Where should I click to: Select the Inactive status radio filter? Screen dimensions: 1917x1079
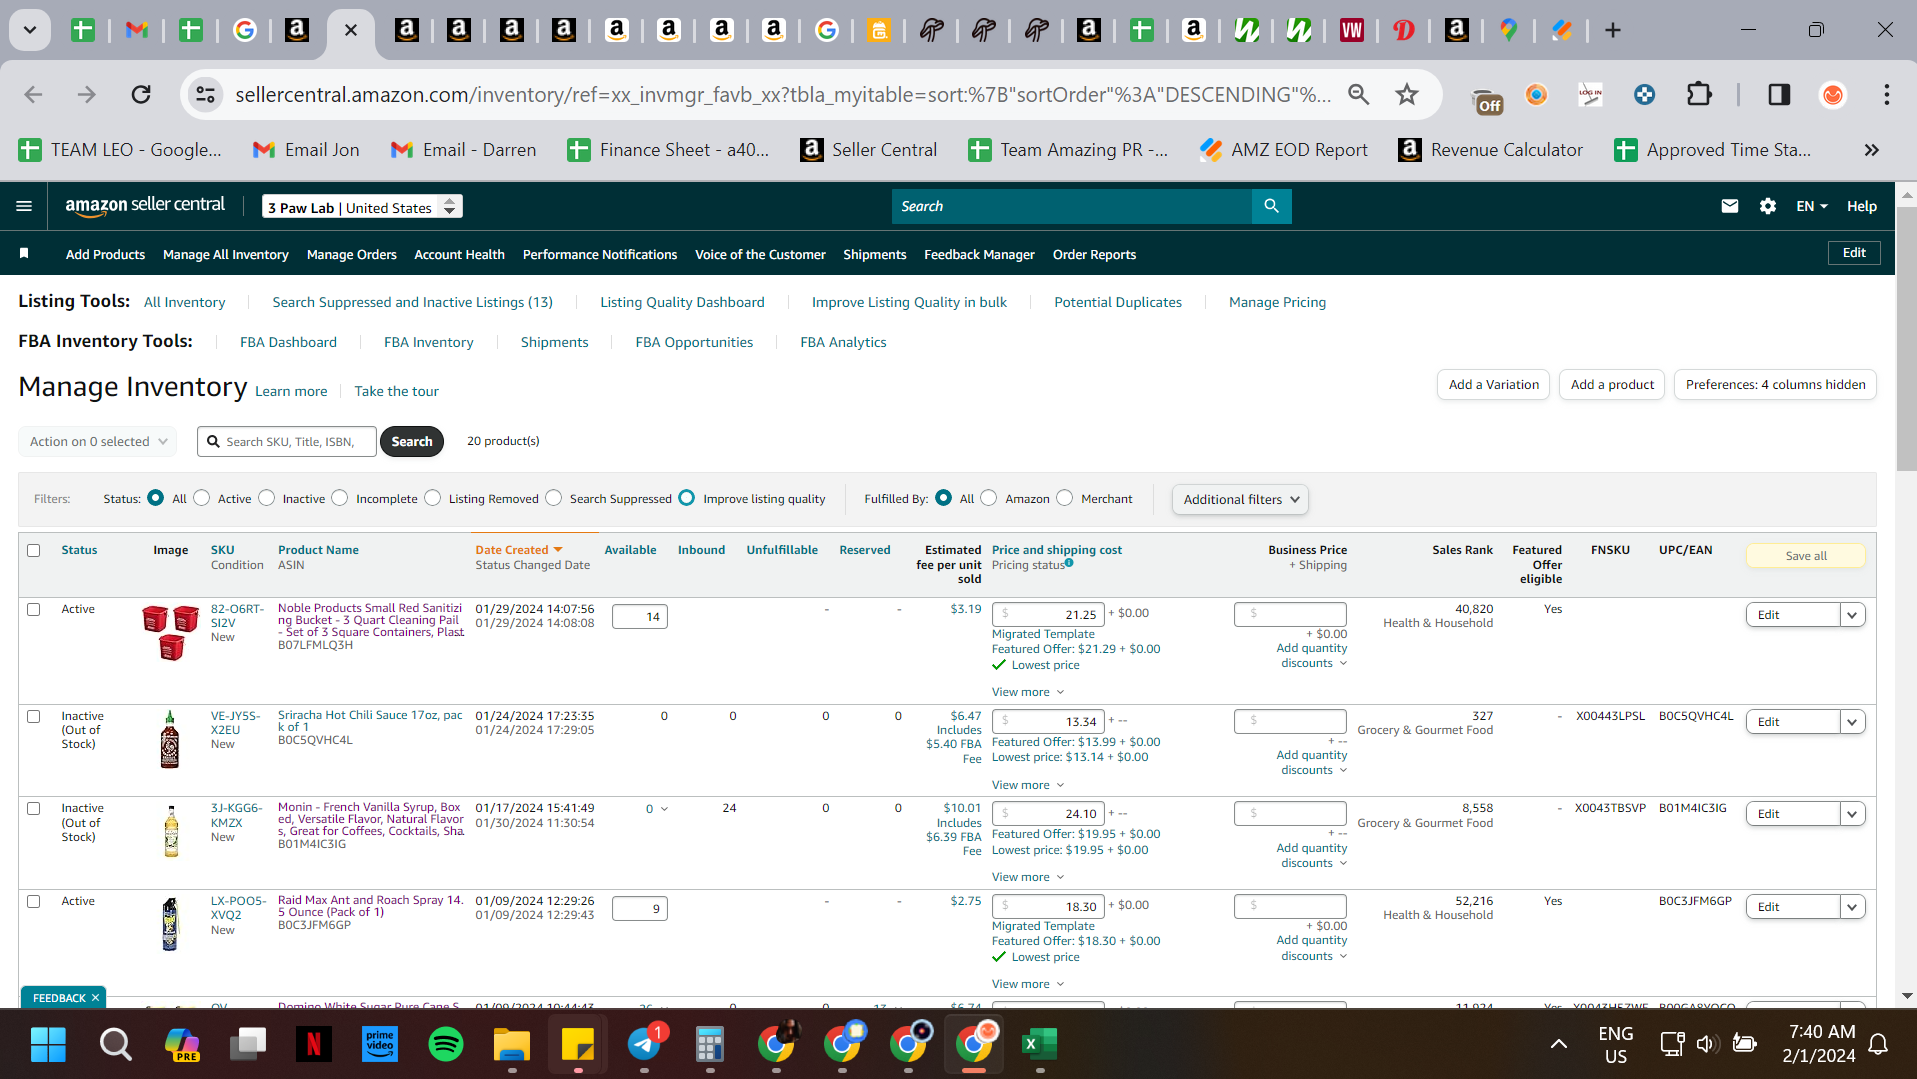[267, 498]
